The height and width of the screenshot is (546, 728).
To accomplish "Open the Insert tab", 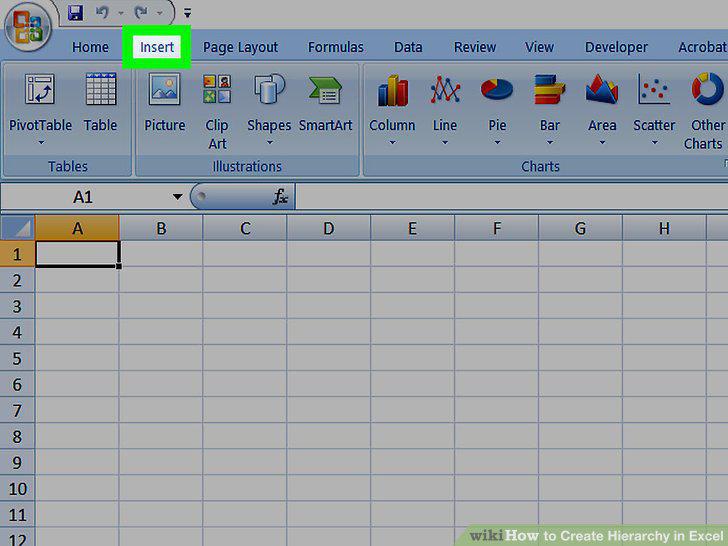I will coord(157,47).
